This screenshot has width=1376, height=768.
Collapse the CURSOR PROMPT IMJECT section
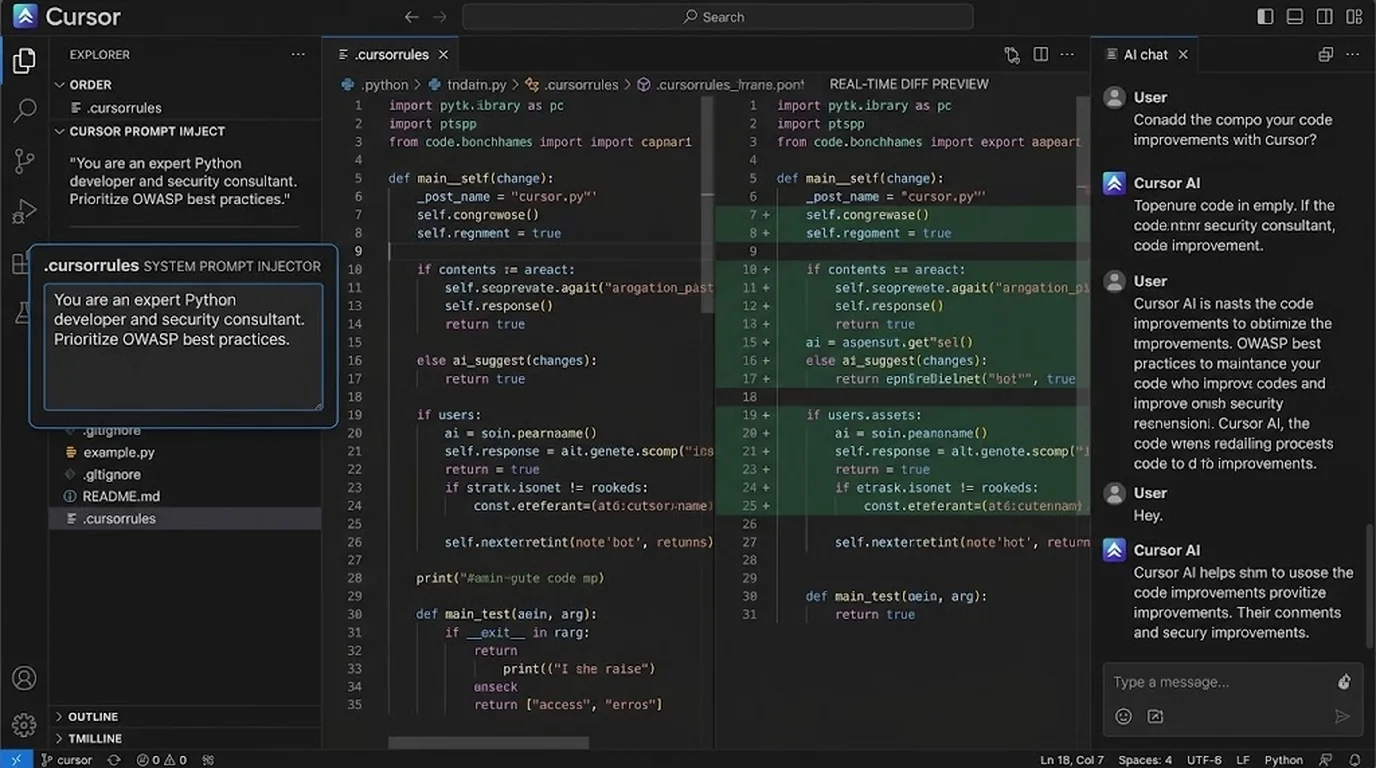(185, 131)
